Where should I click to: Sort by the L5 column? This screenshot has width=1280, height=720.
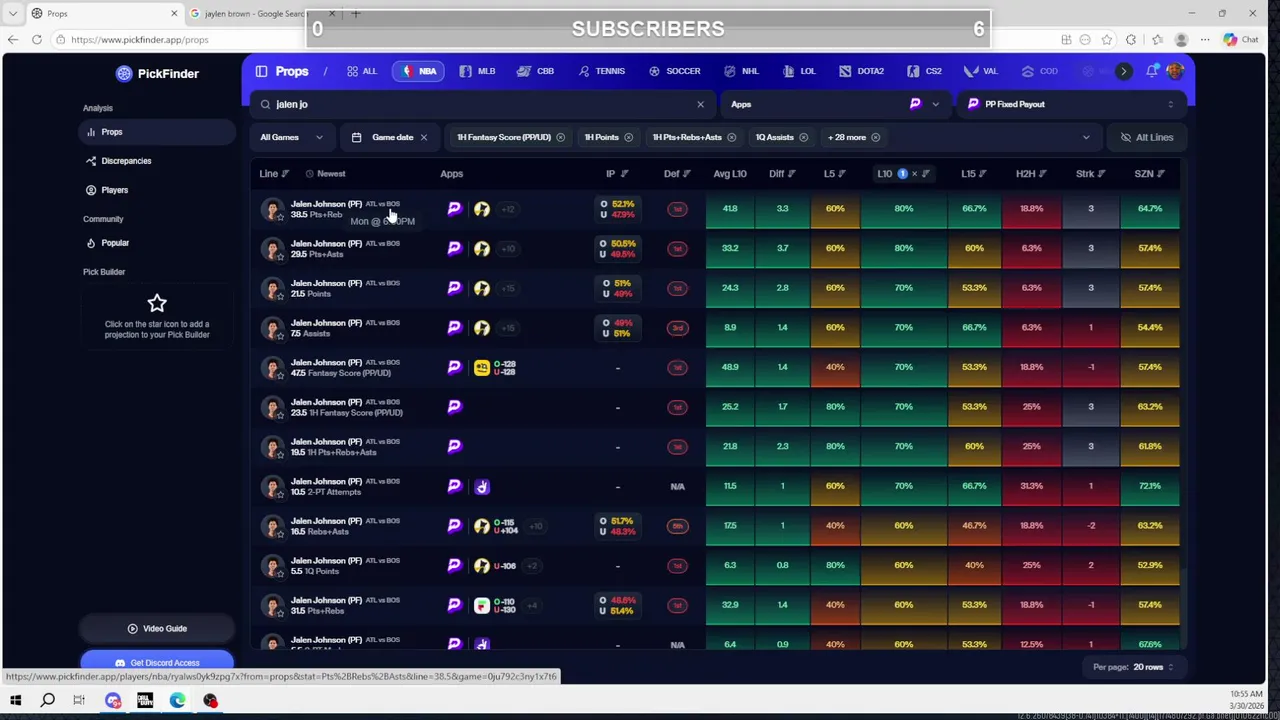pos(835,174)
